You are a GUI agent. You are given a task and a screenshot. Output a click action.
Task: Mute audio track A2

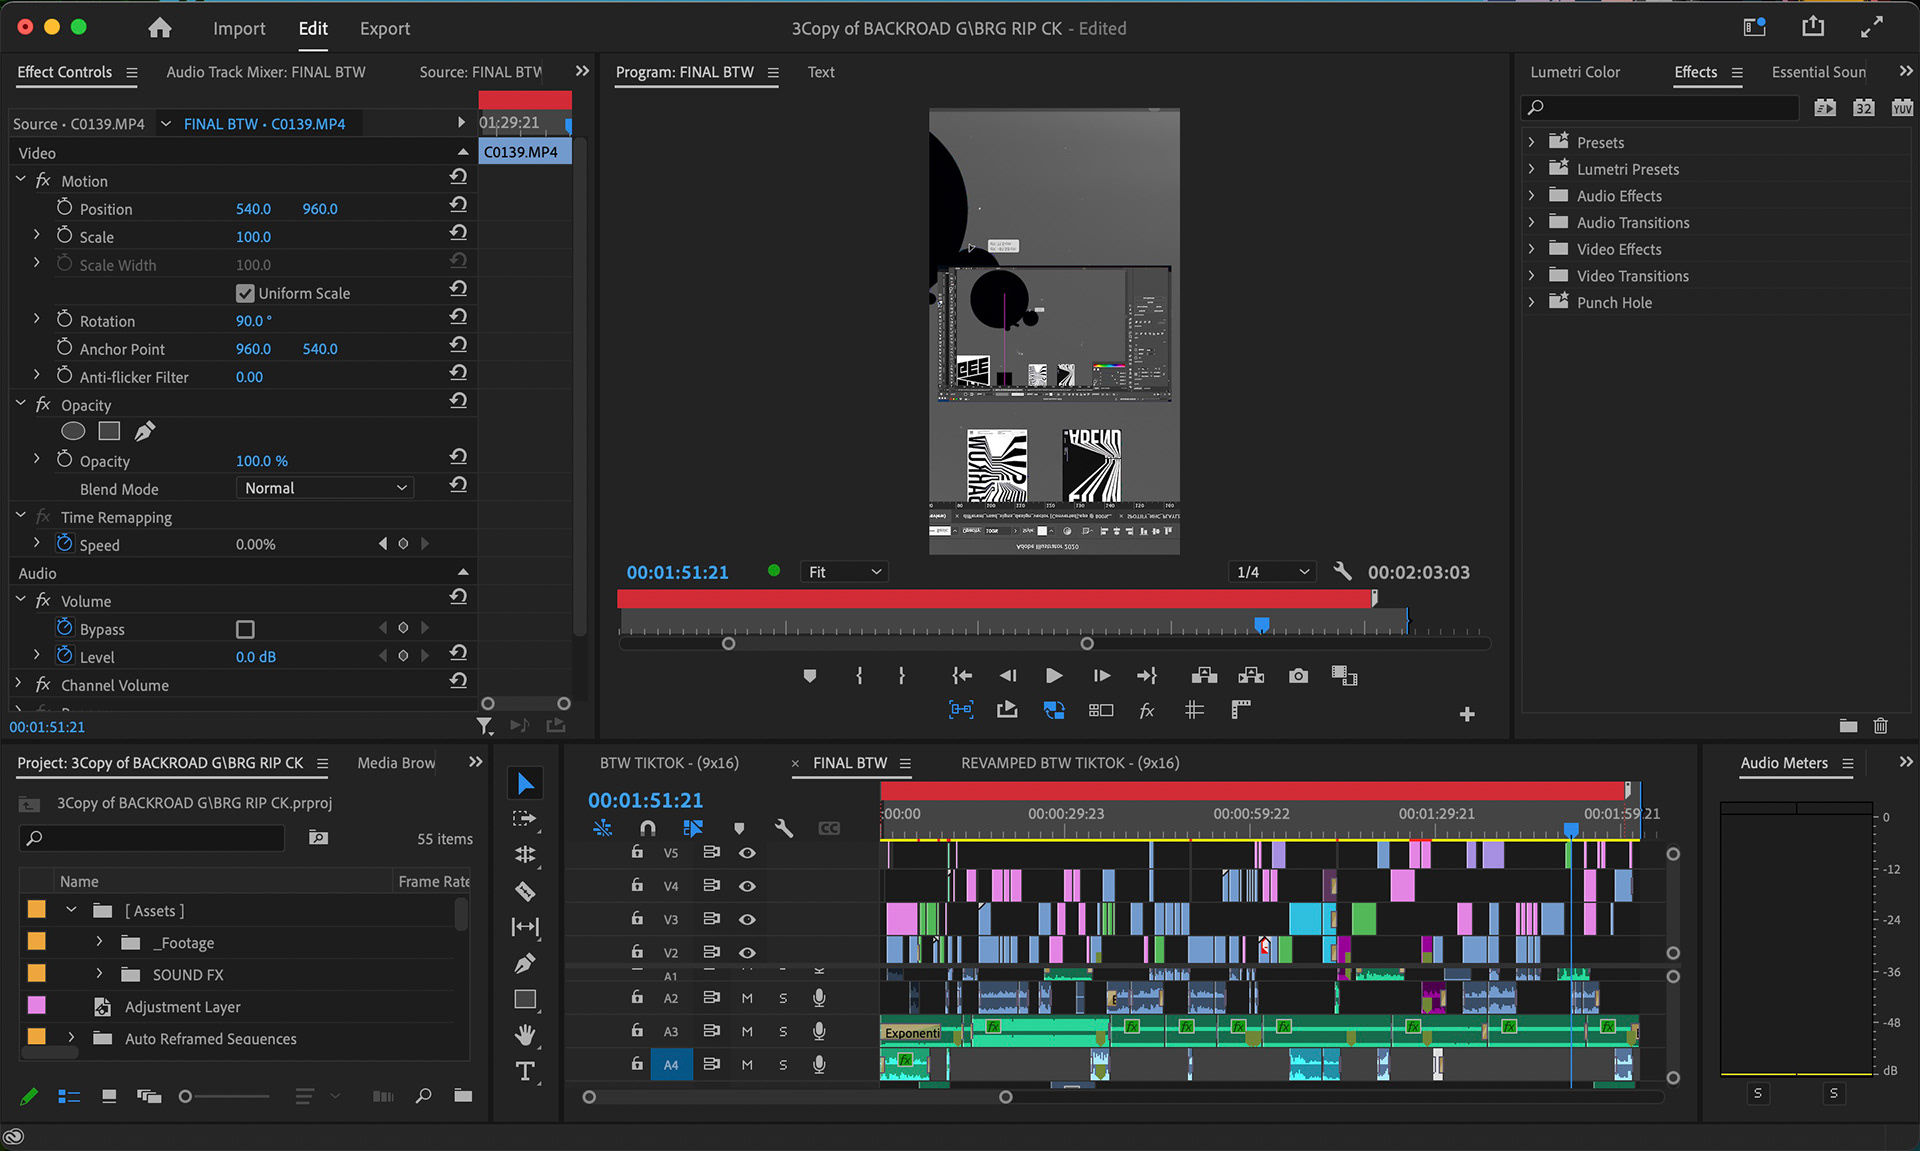747,998
